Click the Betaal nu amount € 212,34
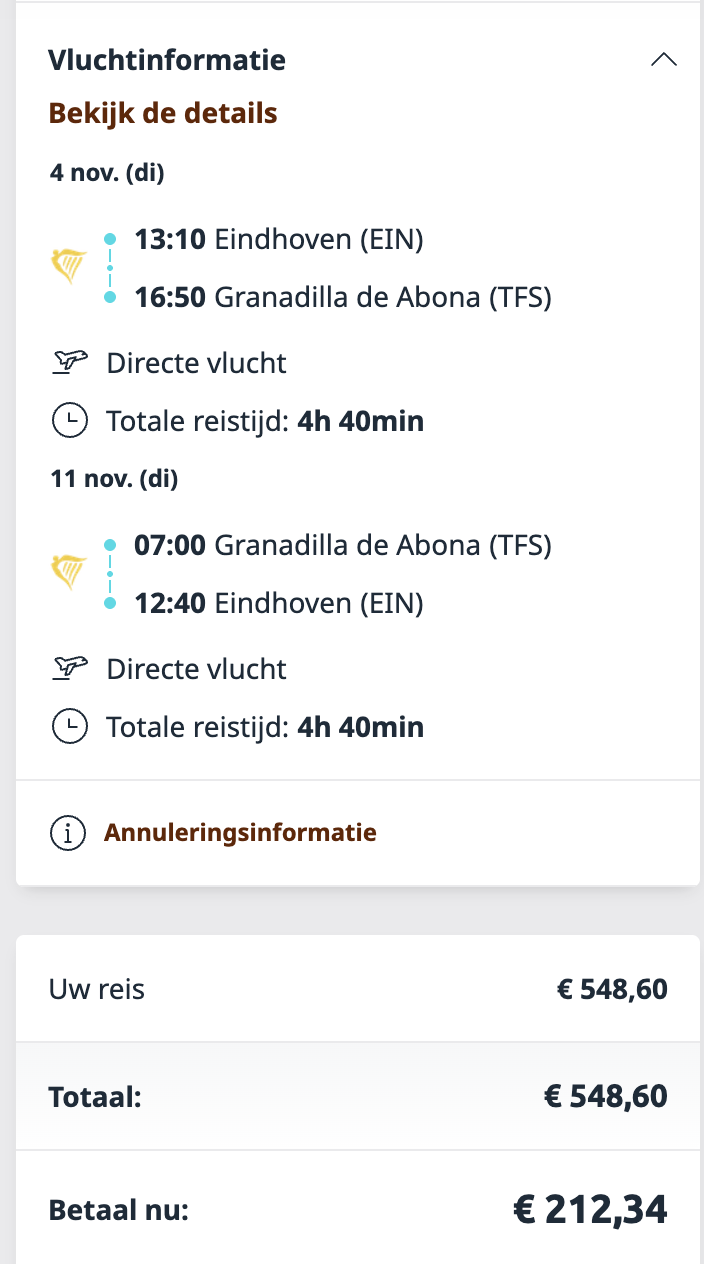Image resolution: width=704 pixels, height=1264 pixels. point(590,1210)
